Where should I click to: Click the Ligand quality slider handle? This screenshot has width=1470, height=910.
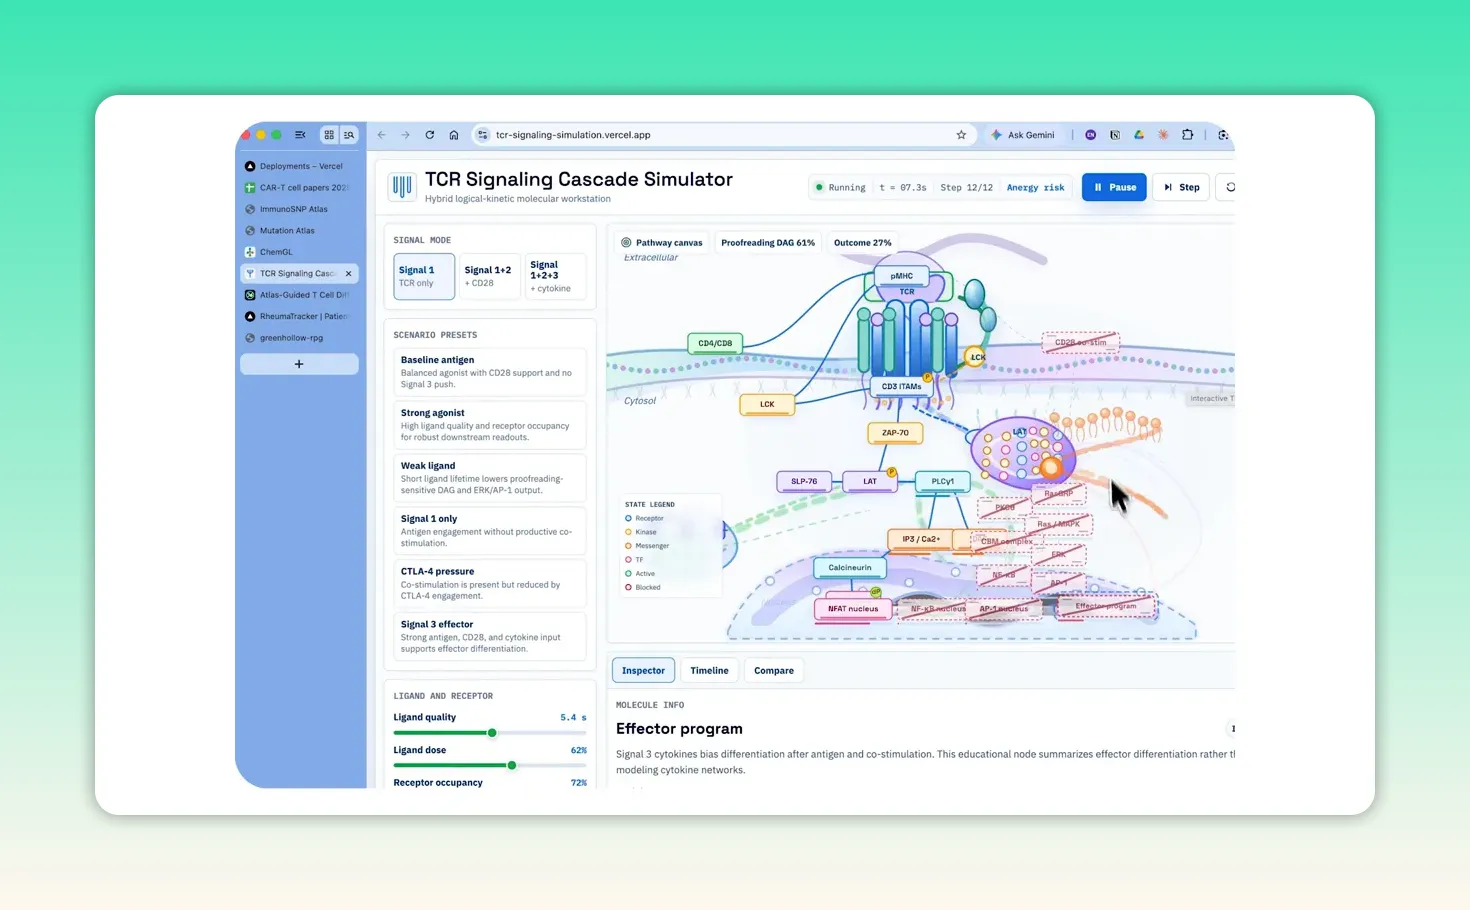(492, 733)
